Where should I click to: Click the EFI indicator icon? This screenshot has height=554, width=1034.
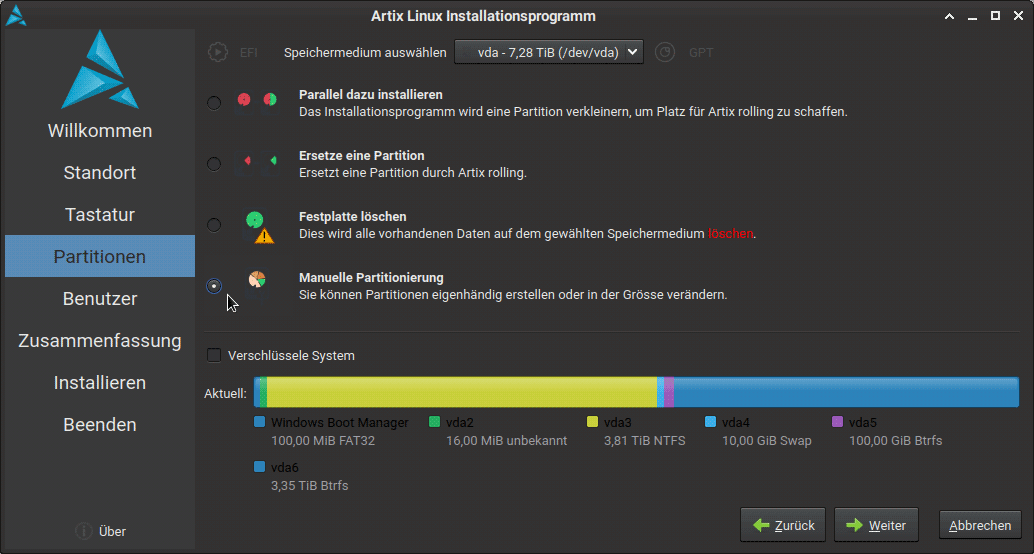click(217, 52)
